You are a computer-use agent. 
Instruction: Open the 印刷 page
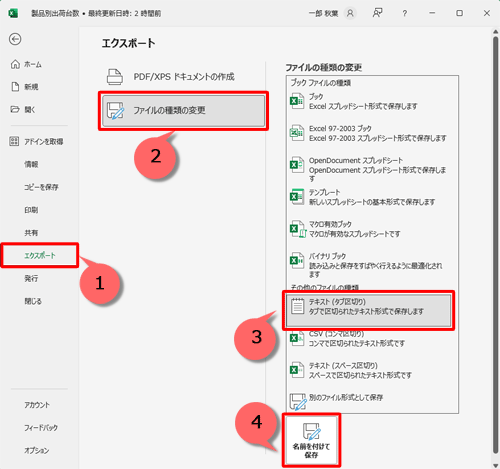(x=31, y=210)
